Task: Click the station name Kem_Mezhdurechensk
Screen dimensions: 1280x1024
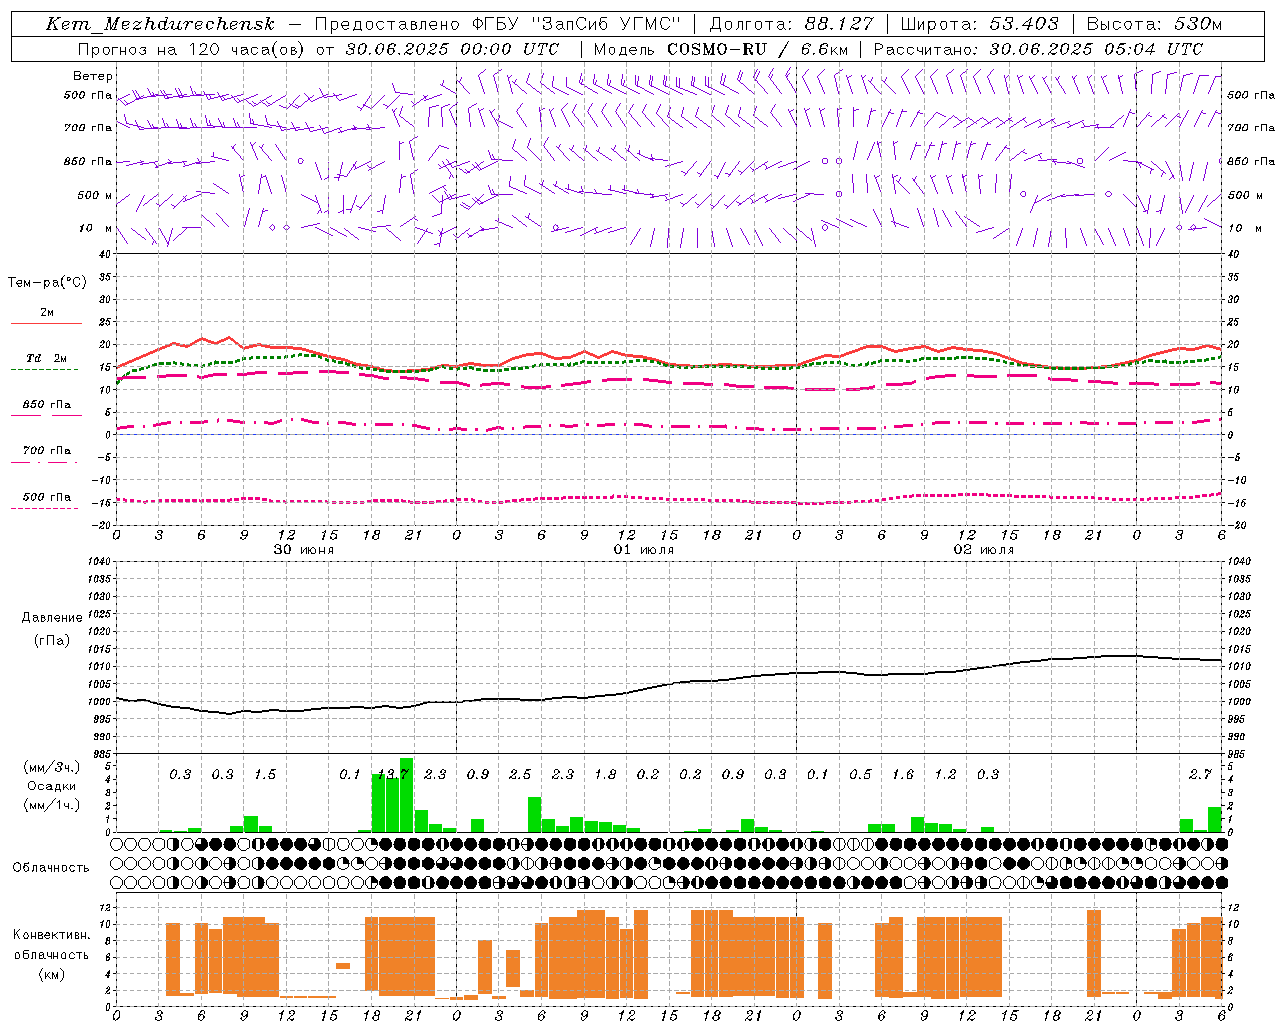Action: click(160, 25)
